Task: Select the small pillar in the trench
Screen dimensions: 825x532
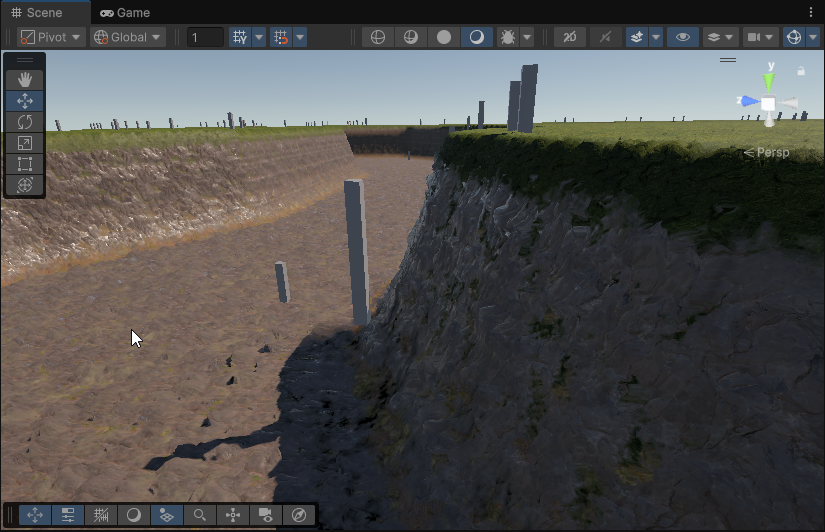Action: [282, 283]
